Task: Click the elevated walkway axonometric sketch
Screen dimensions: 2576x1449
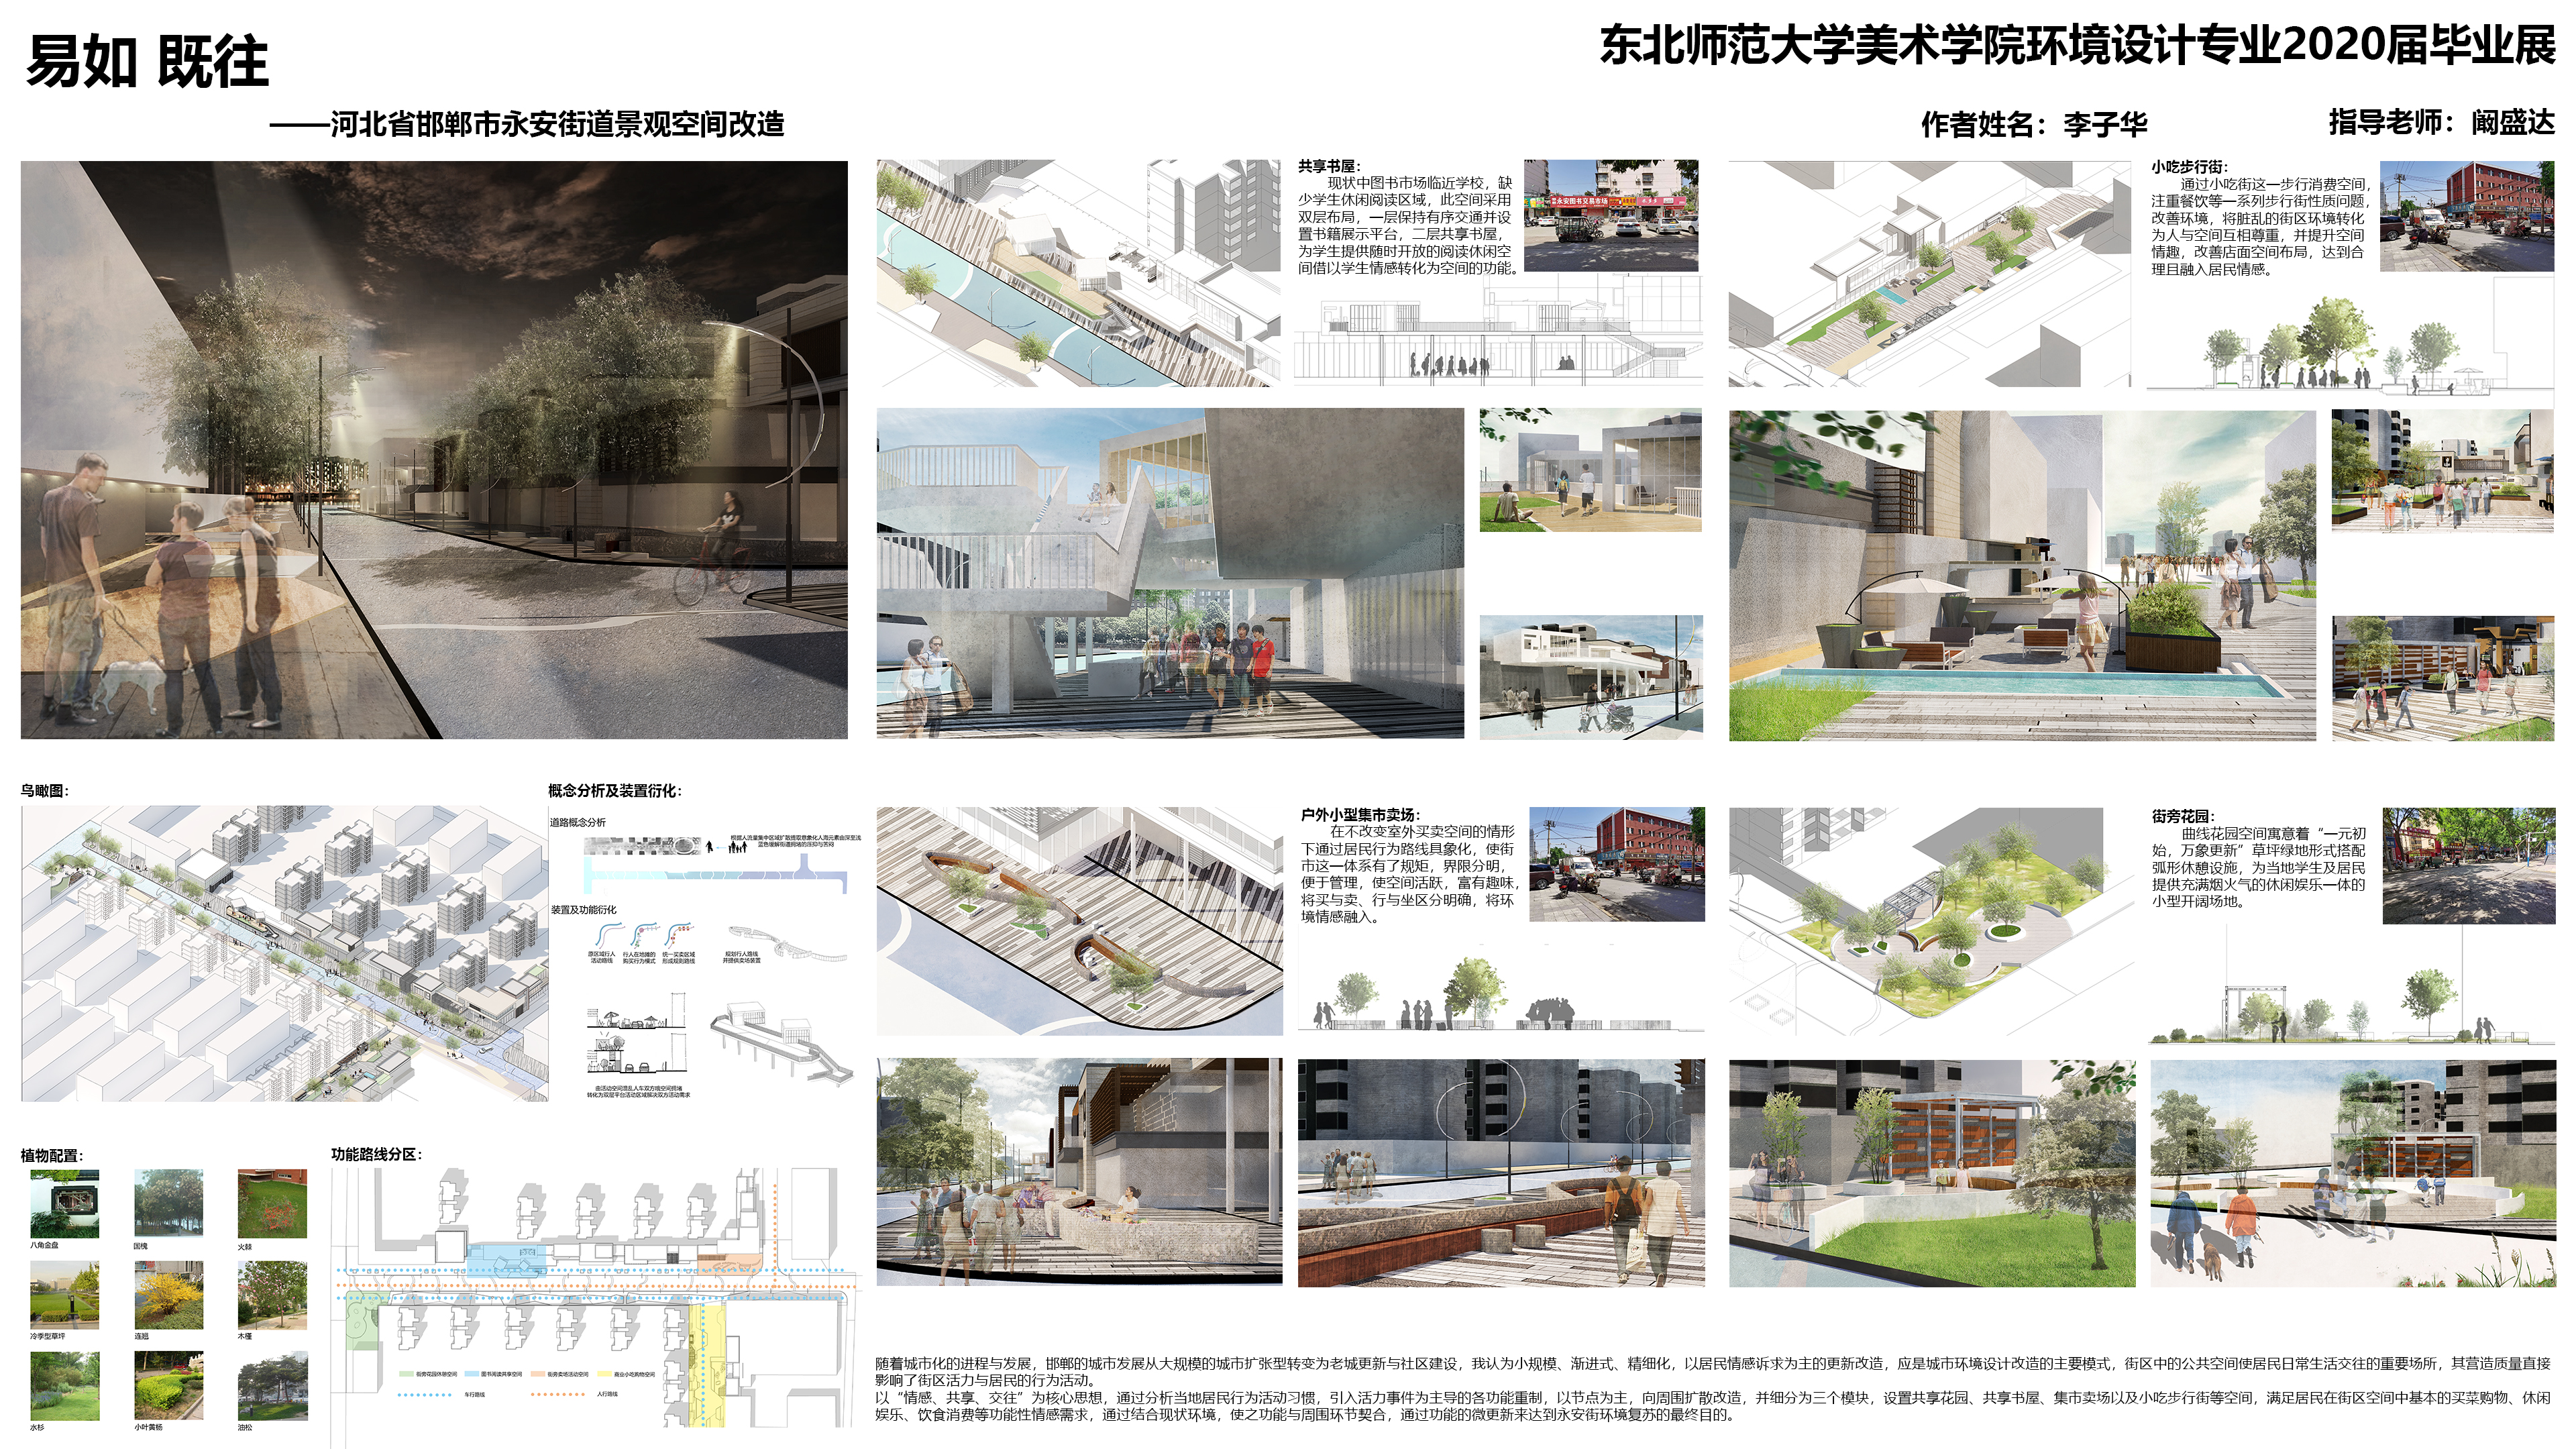Action: (x=783, y=1046)
